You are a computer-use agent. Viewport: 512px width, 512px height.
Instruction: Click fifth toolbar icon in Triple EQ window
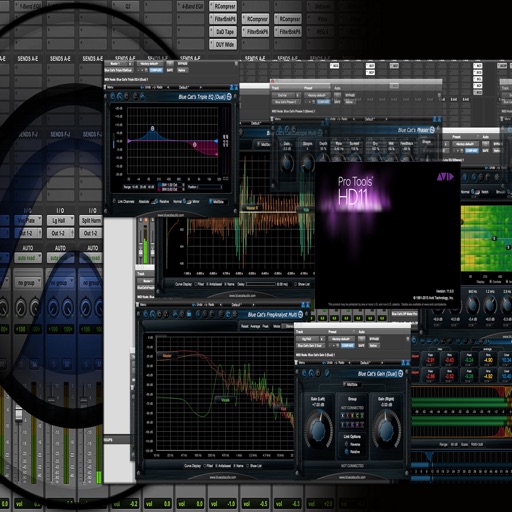tap(142, 97)
